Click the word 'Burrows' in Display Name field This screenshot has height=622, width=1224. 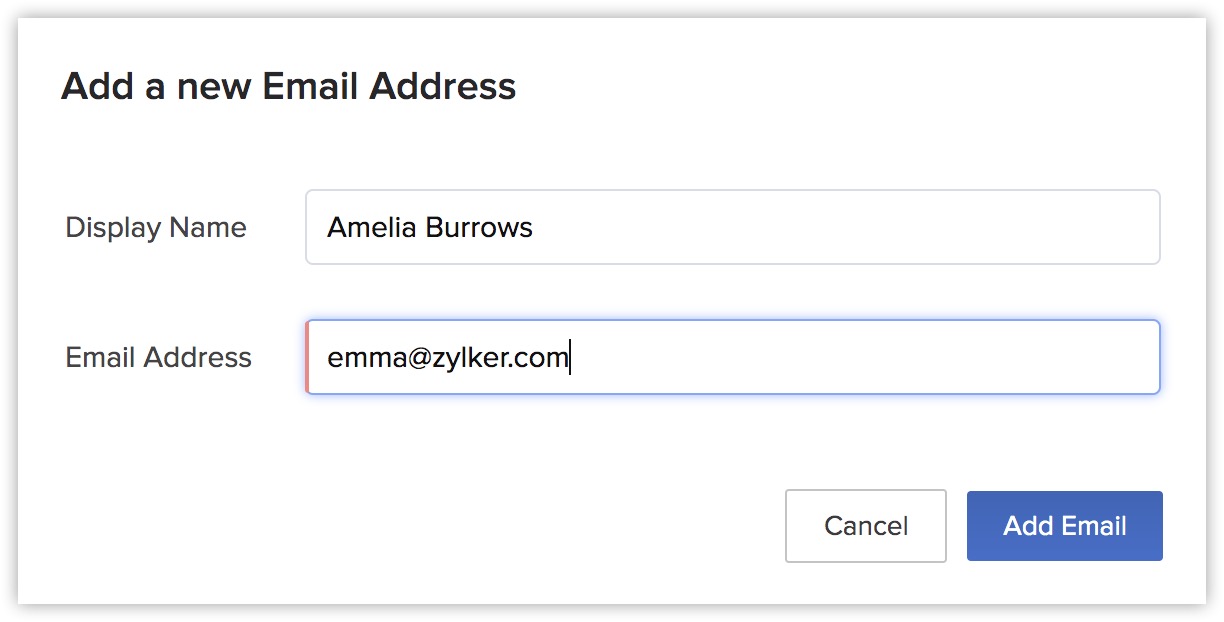[x=480, y=228]
